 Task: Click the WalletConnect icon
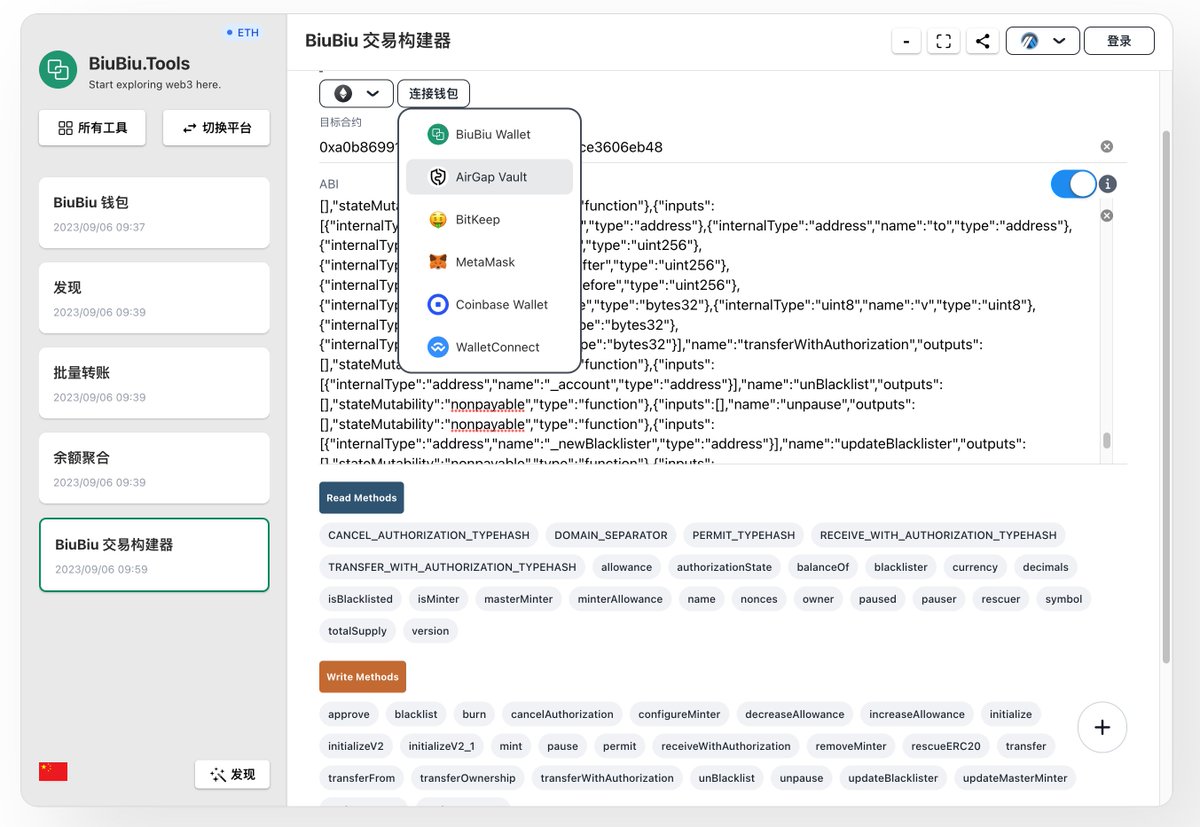pos(438,347)
